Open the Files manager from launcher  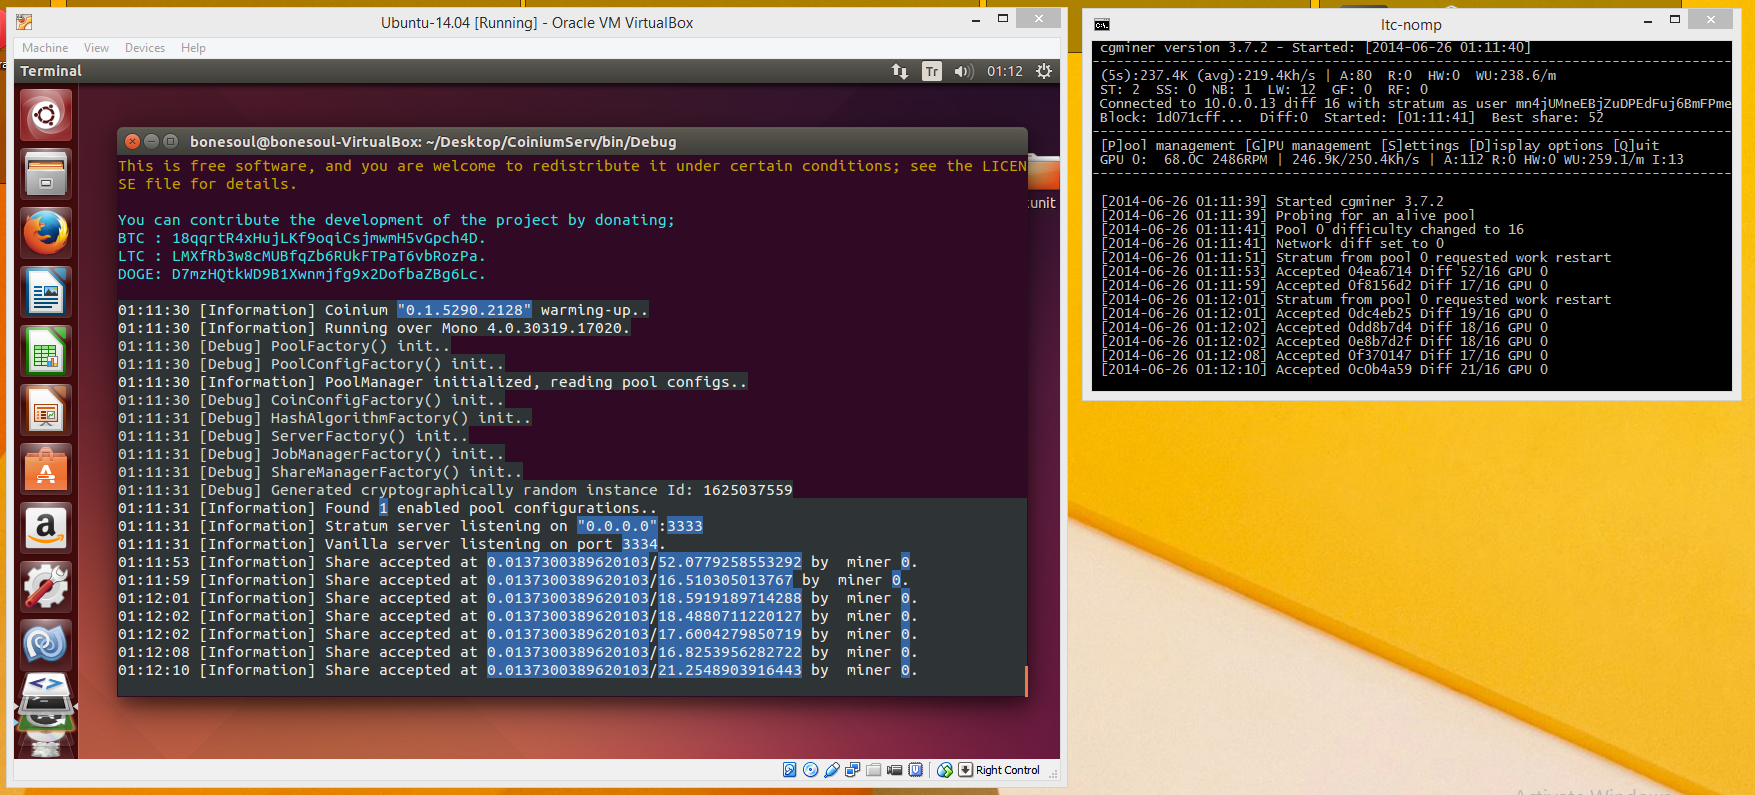46,174
